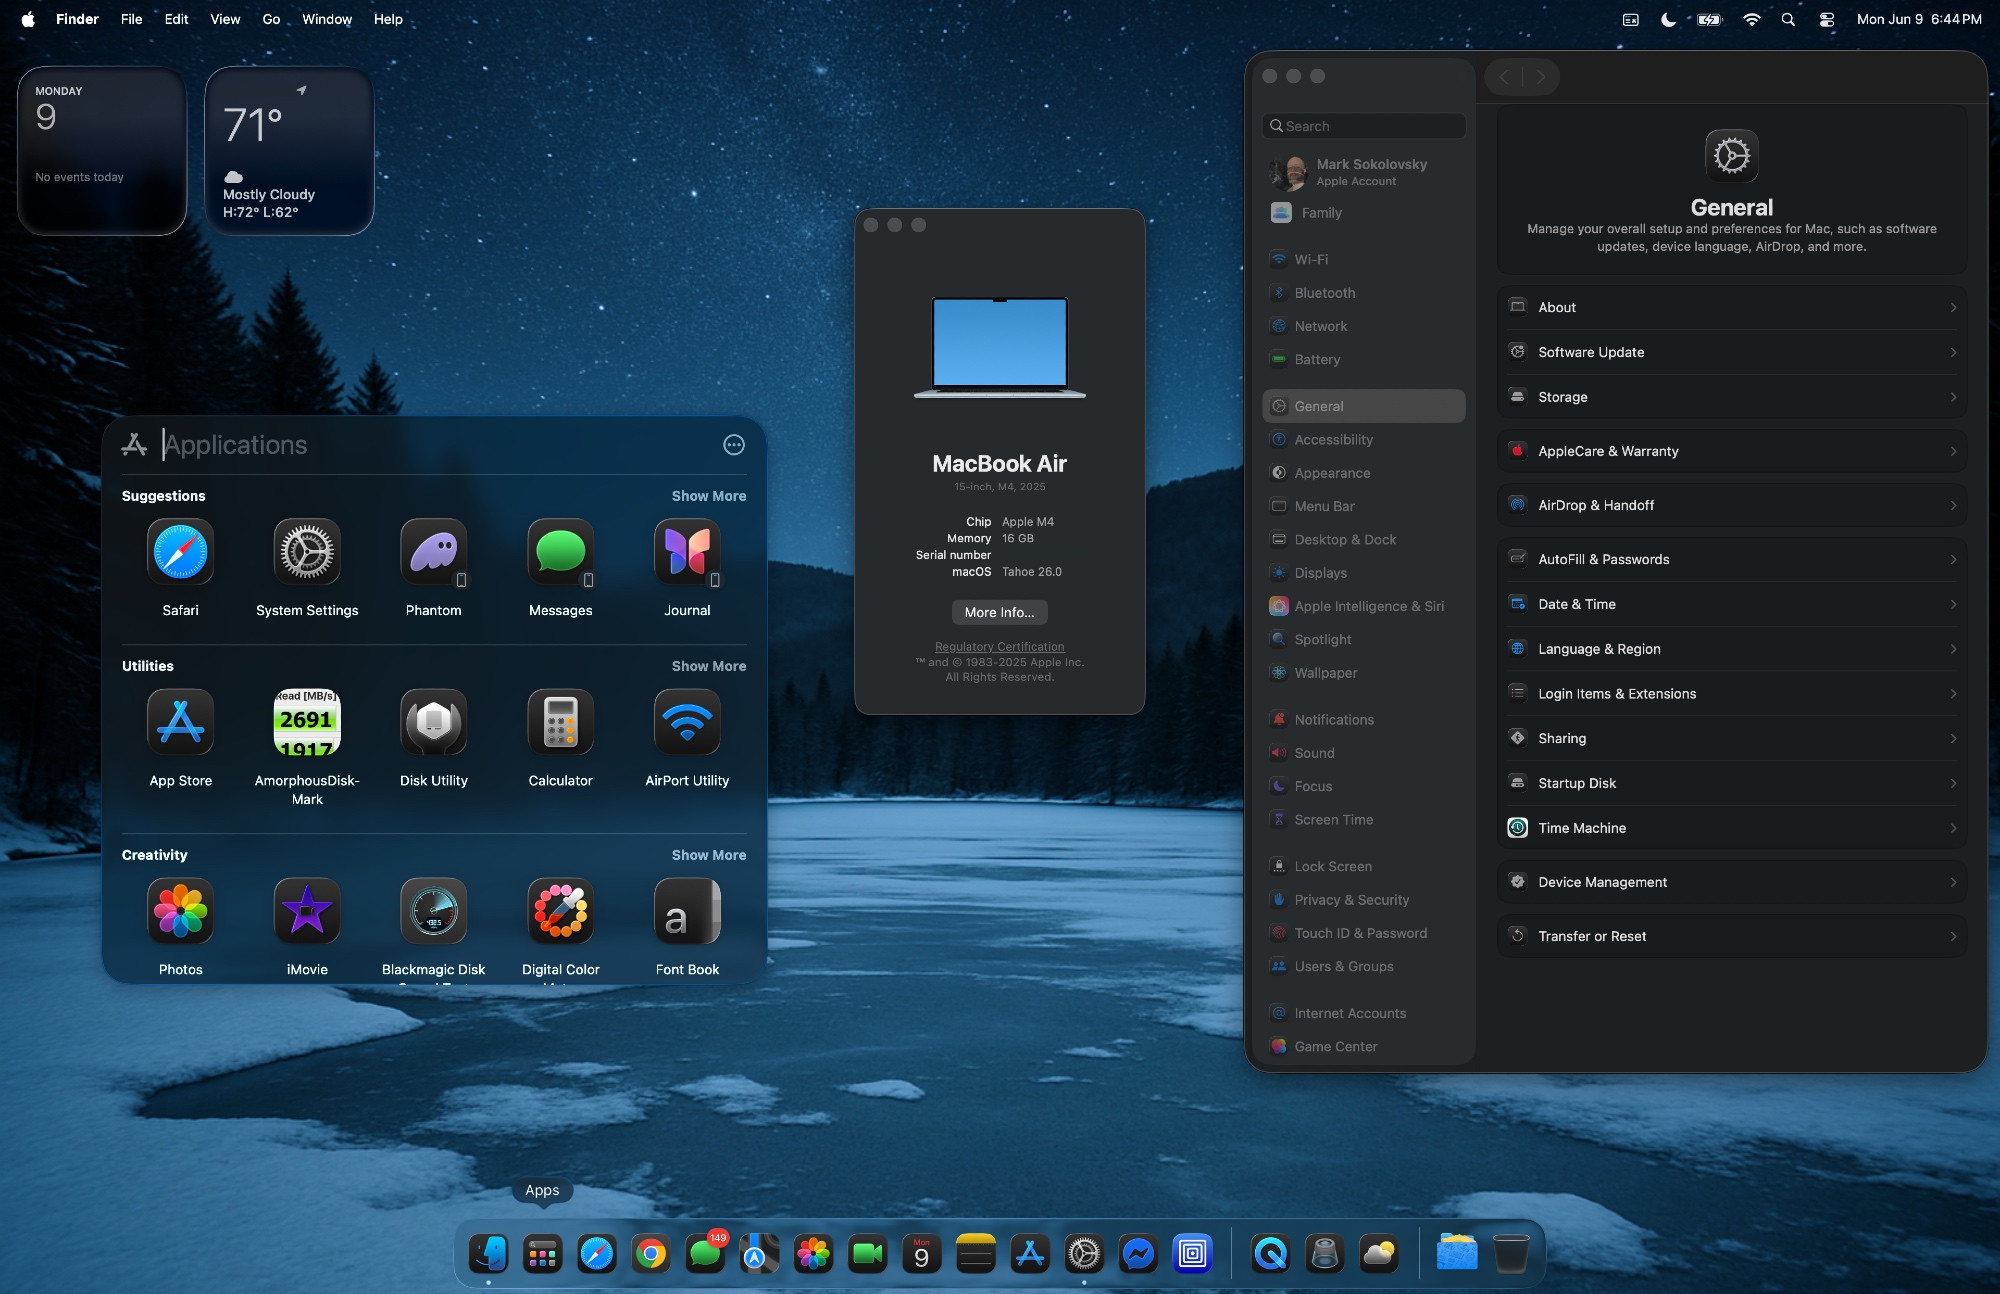The image size is (2000, 1294).
Task: Click Spotlight search icon in menu bar
Action: 1788,19
